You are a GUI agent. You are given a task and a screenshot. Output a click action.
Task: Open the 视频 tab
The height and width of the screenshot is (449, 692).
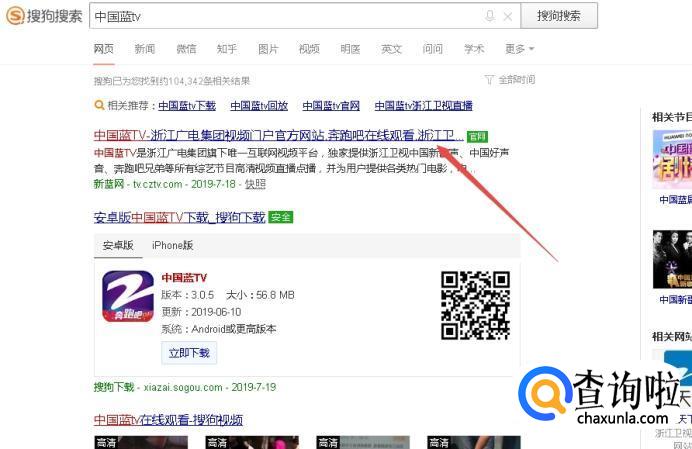tap(309, 49)
